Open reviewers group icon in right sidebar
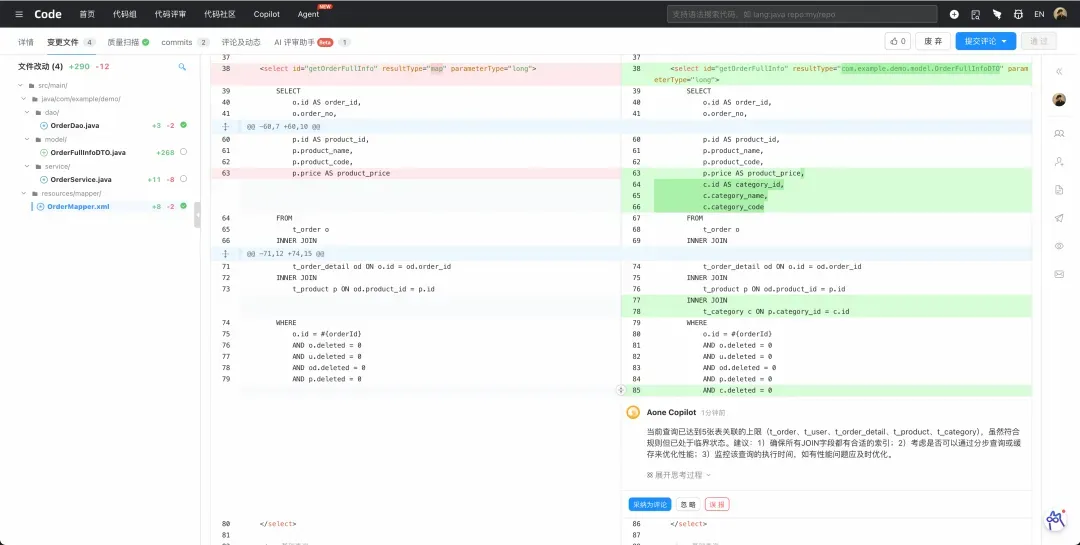The width and height of the screenshot is (1080, 545). (x=1059, y=134)
